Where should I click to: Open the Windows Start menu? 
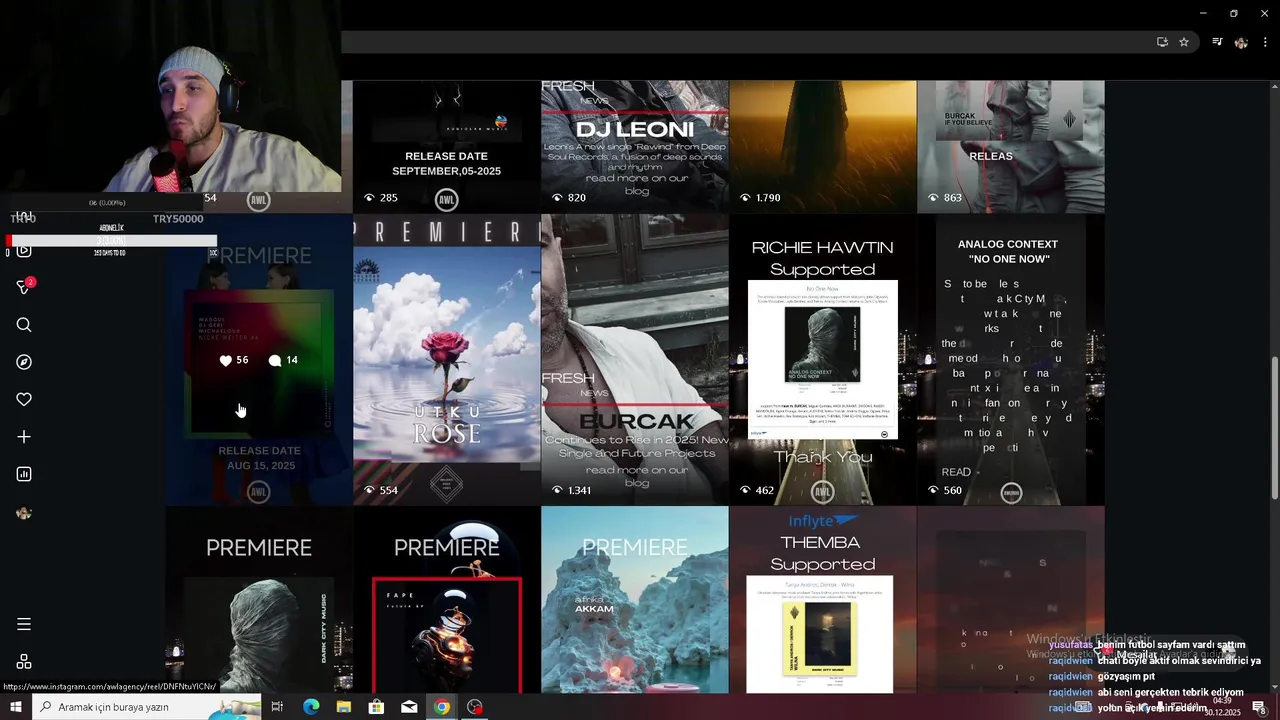click(16, 707)
